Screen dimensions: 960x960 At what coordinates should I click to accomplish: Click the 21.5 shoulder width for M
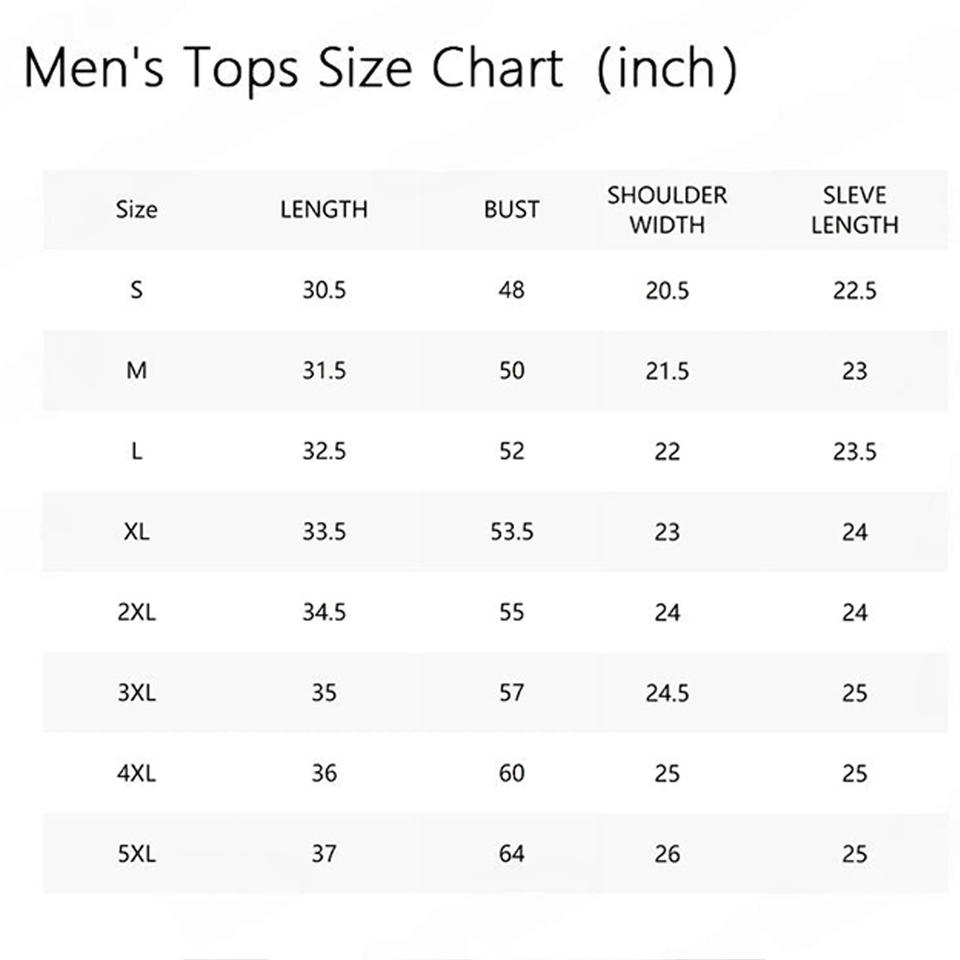click(667, 371)
